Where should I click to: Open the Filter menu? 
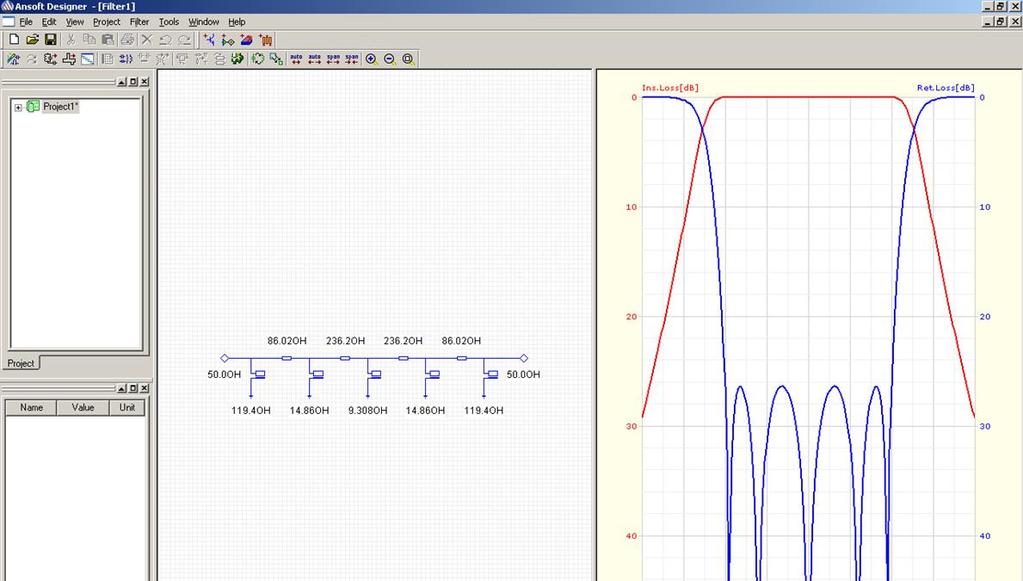pyautogui.click(x=139, y=22)
